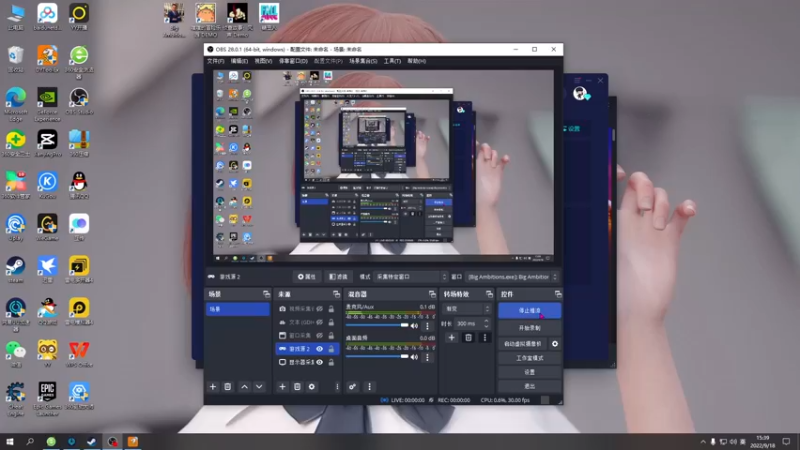
Task: Pop out the Controls dock
Action: click(x=558, y=294)
